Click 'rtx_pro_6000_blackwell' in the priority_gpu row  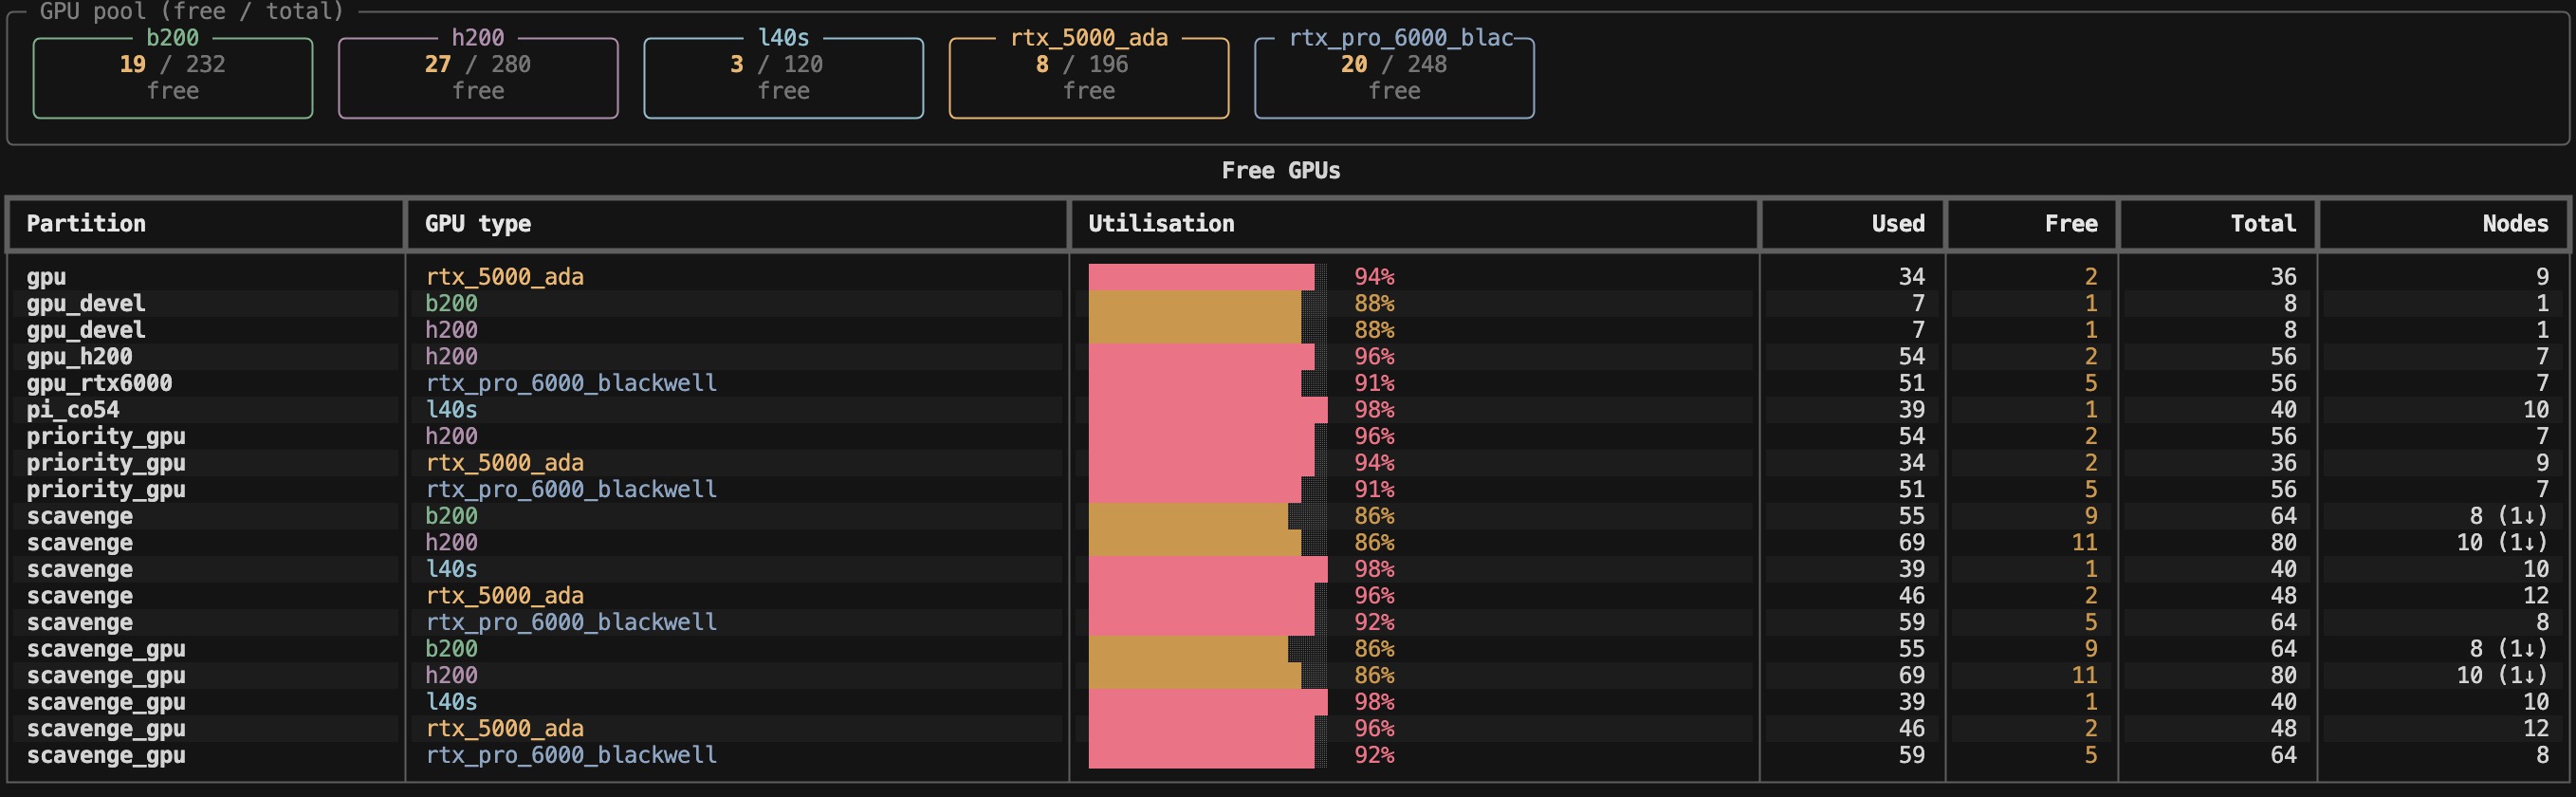coord(571,490)
